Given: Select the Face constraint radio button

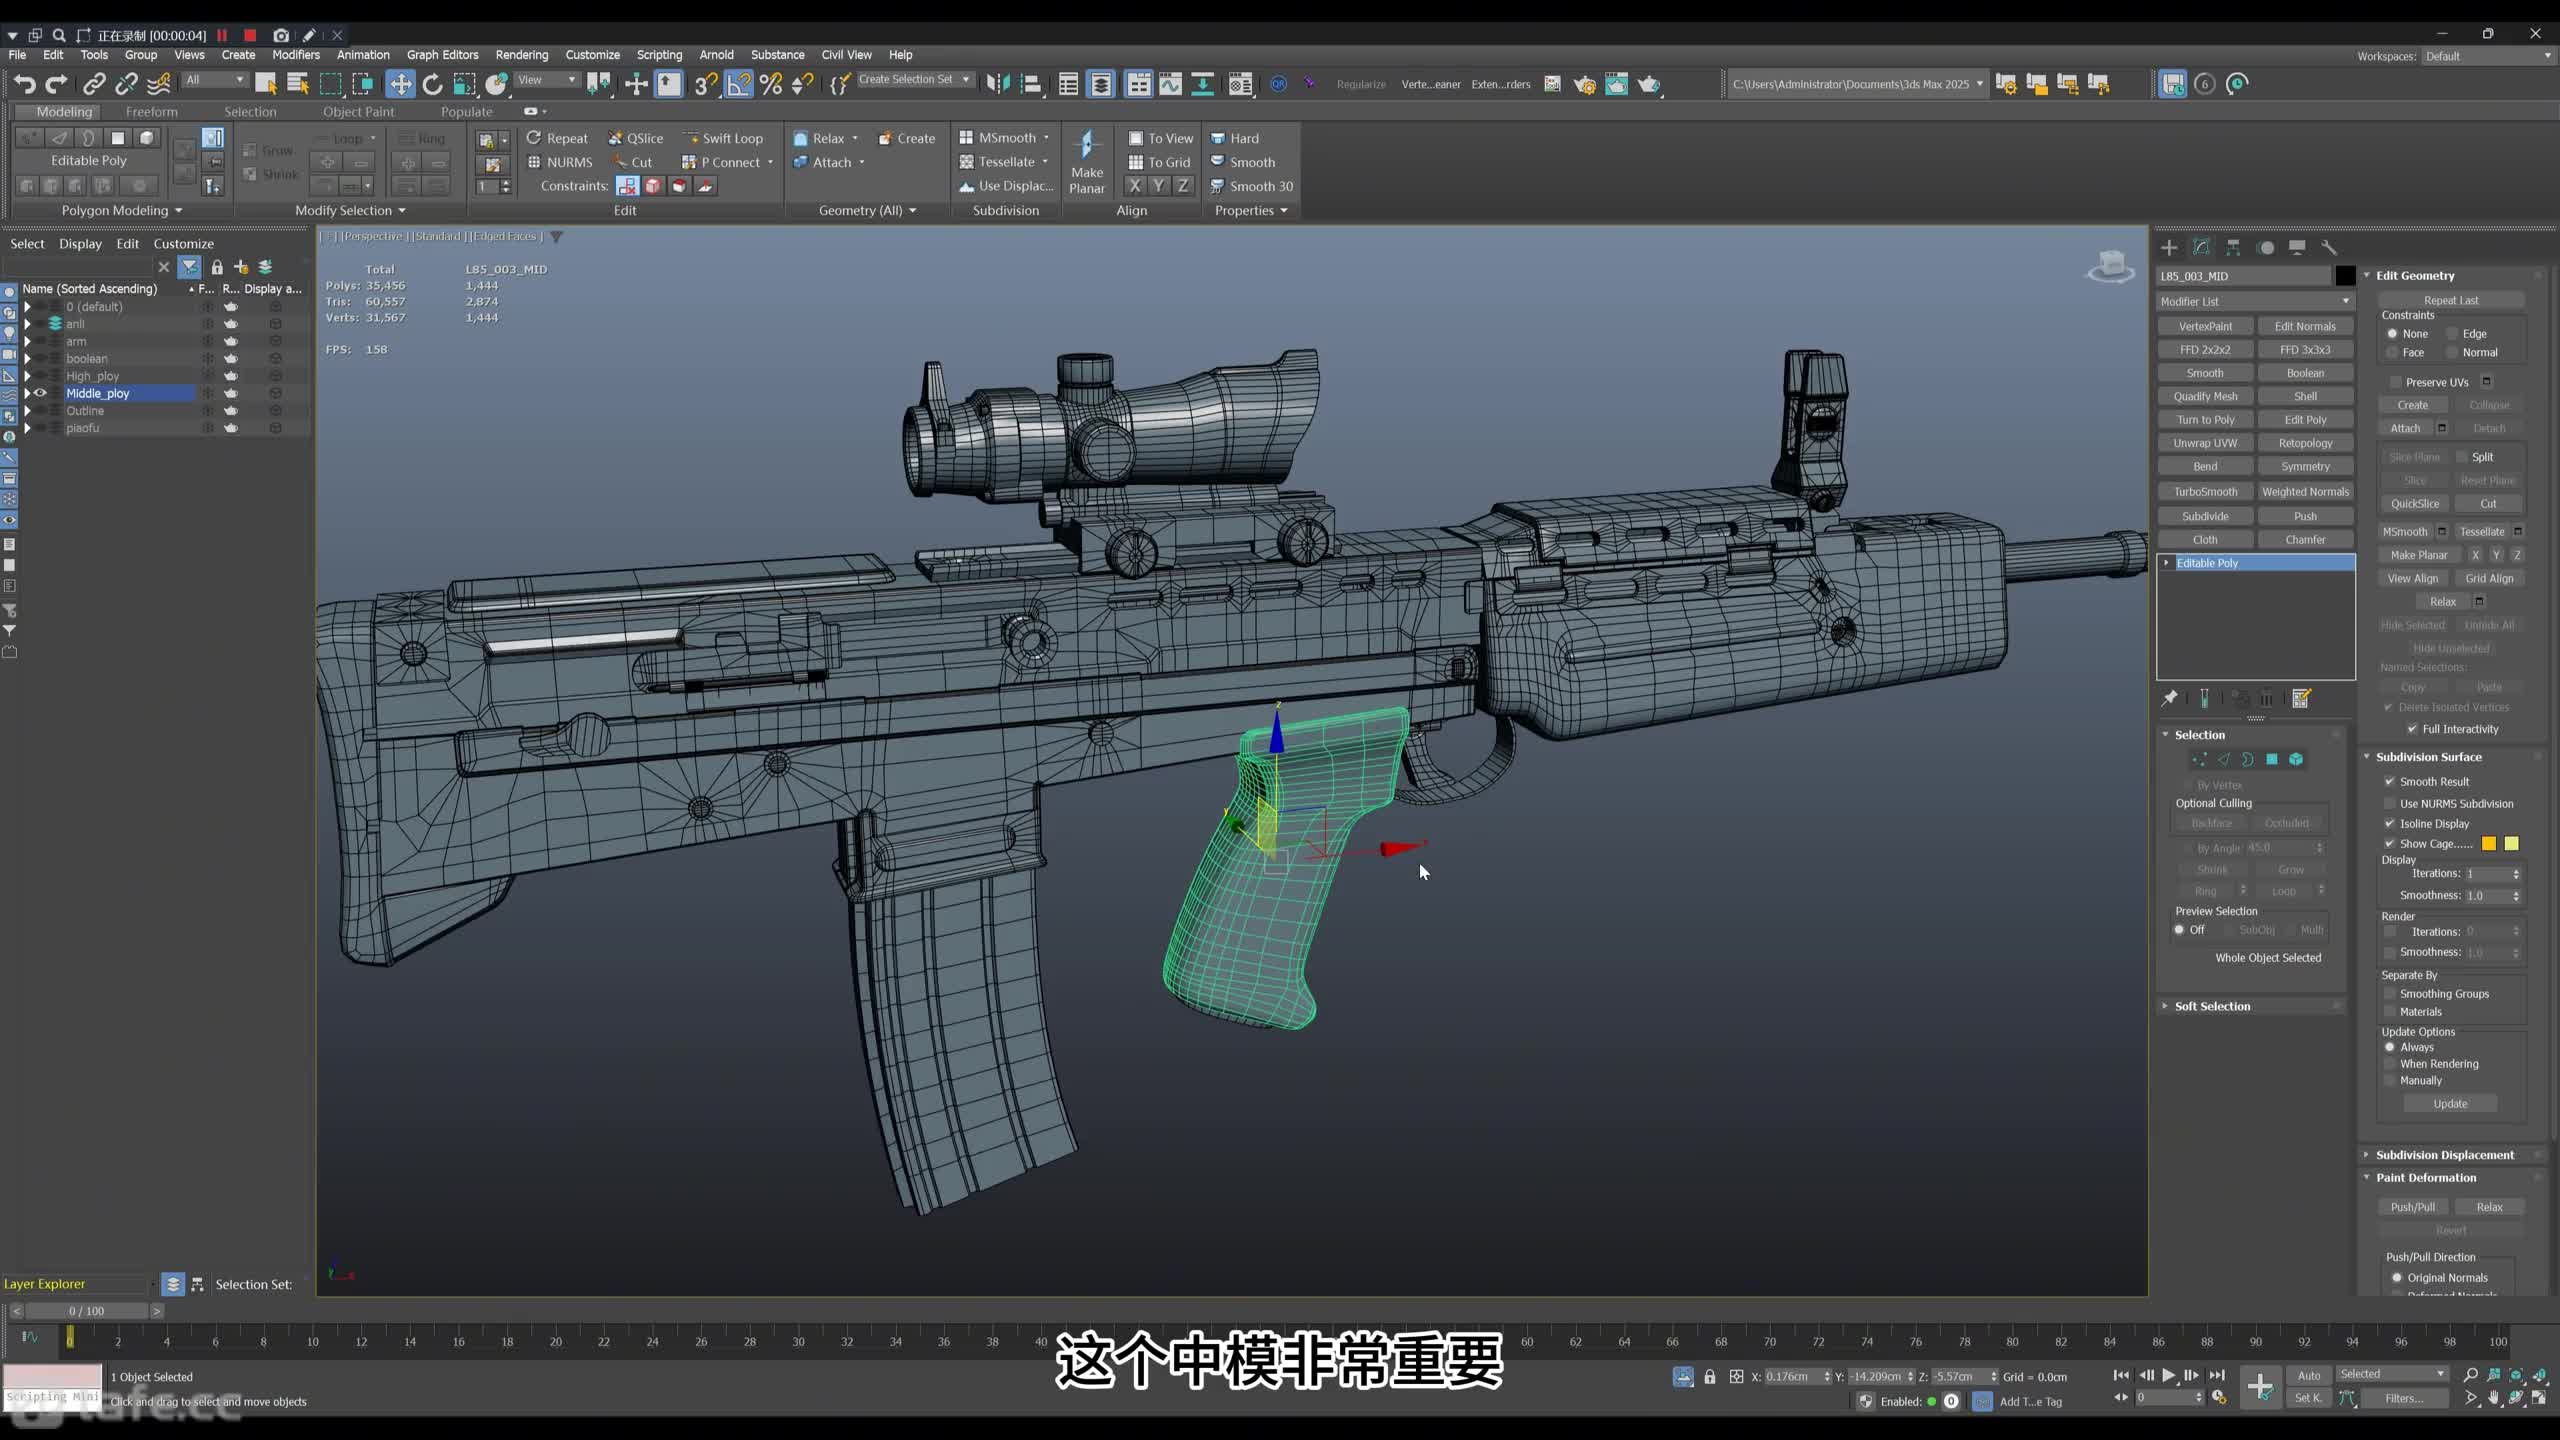Looking at the screenshot, I should point(2392,353).
